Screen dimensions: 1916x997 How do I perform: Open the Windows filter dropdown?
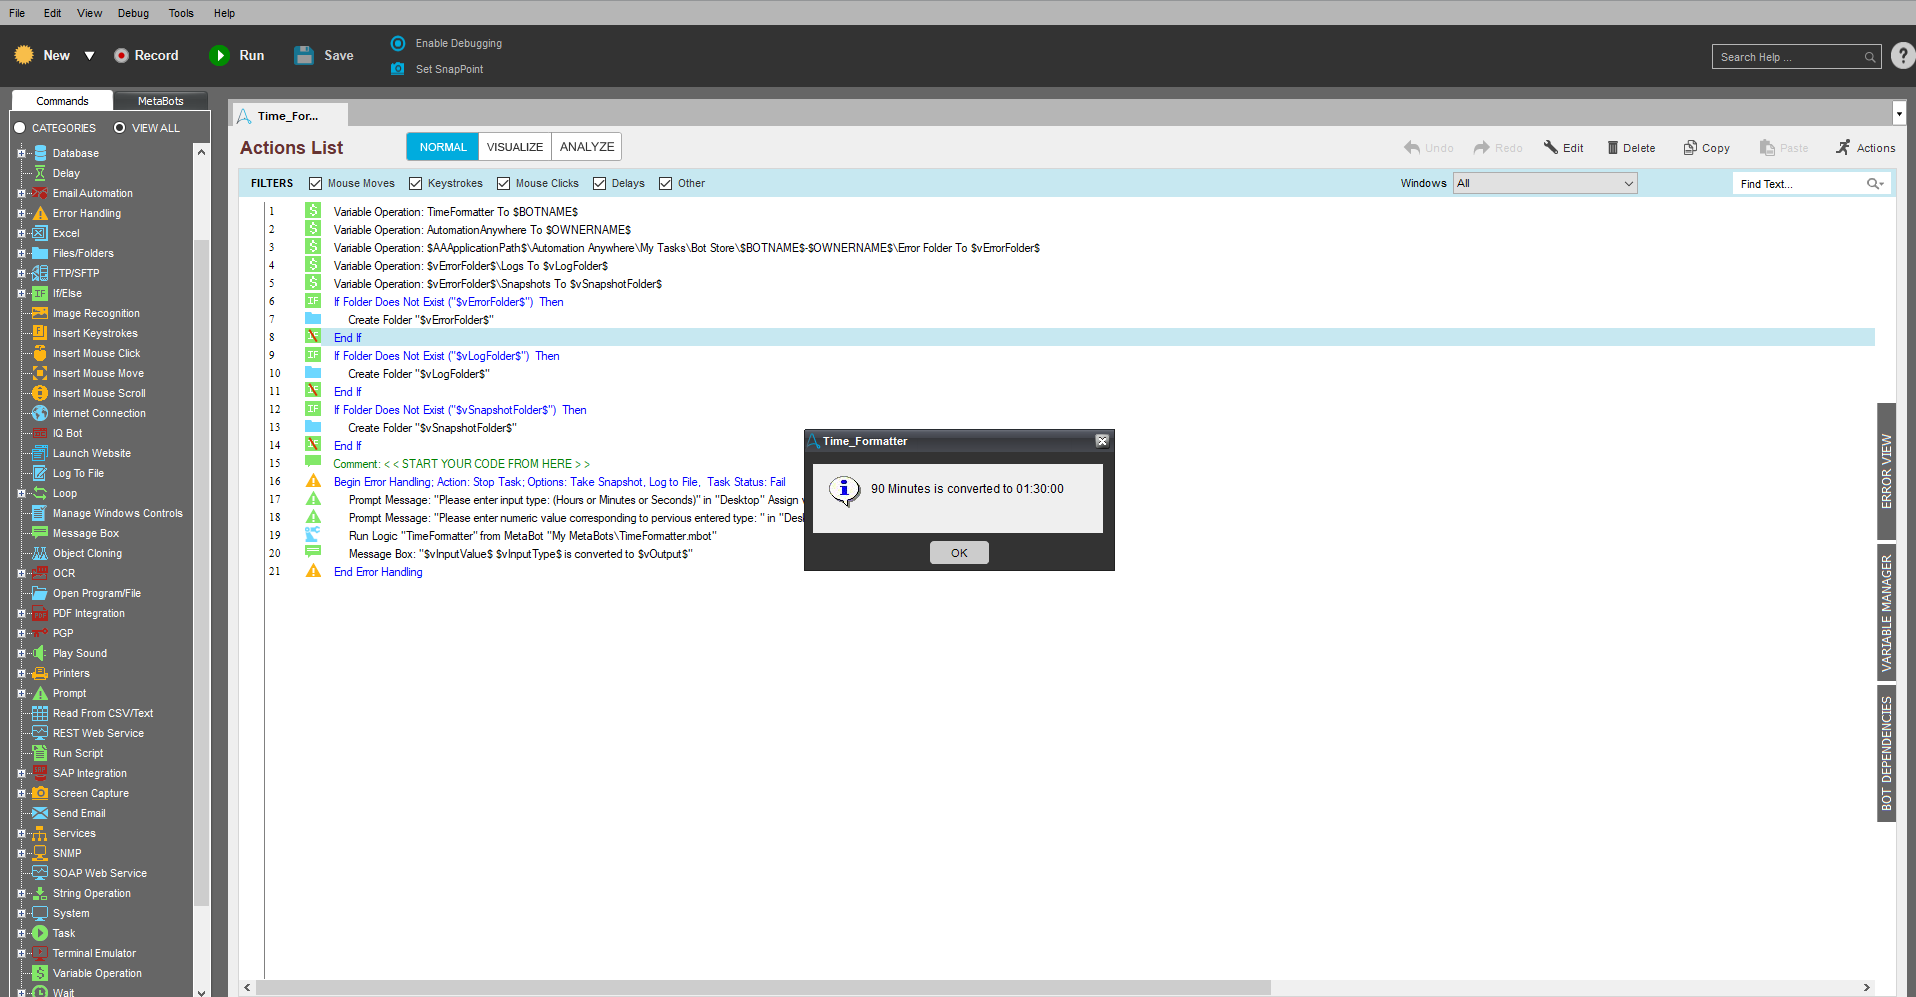1545,183
